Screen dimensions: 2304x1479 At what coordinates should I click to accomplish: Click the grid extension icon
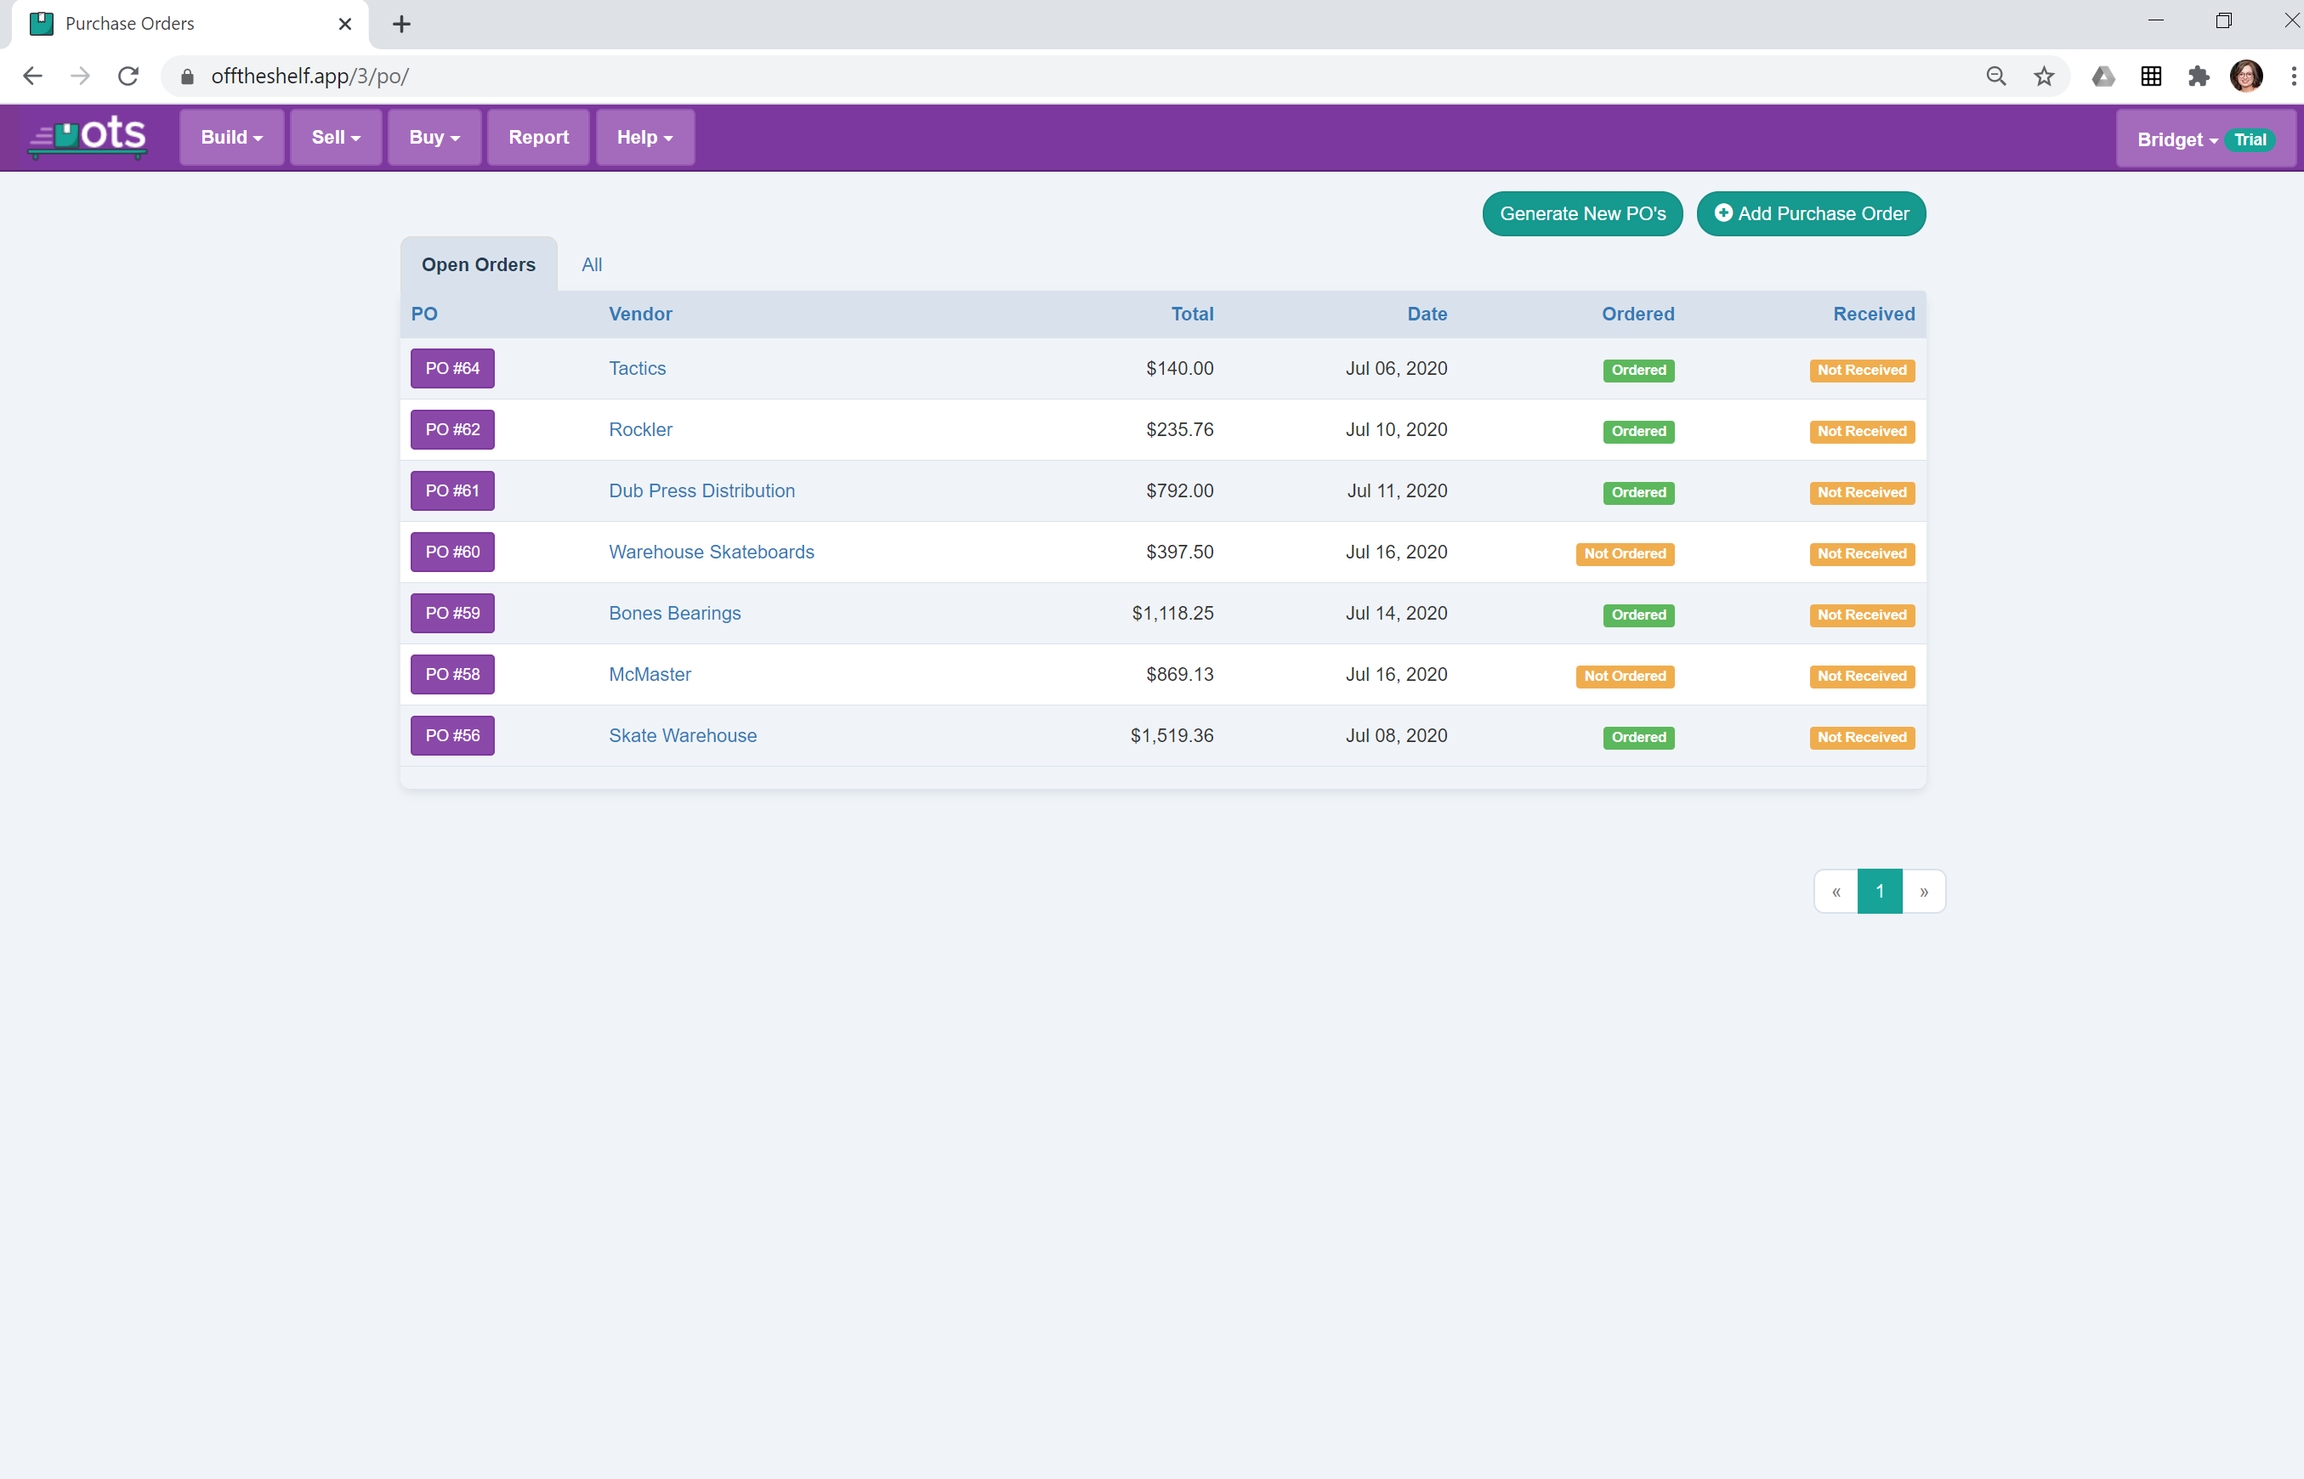pyautogui.click(x=2151, y=76)
